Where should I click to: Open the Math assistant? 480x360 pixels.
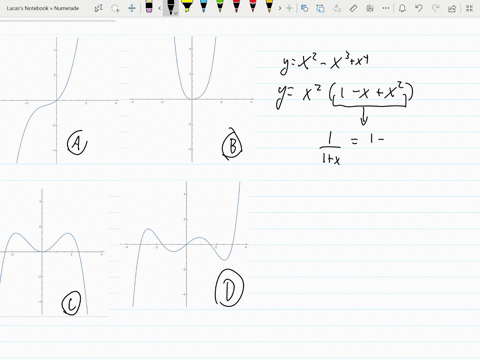click(x=369, y=8)
